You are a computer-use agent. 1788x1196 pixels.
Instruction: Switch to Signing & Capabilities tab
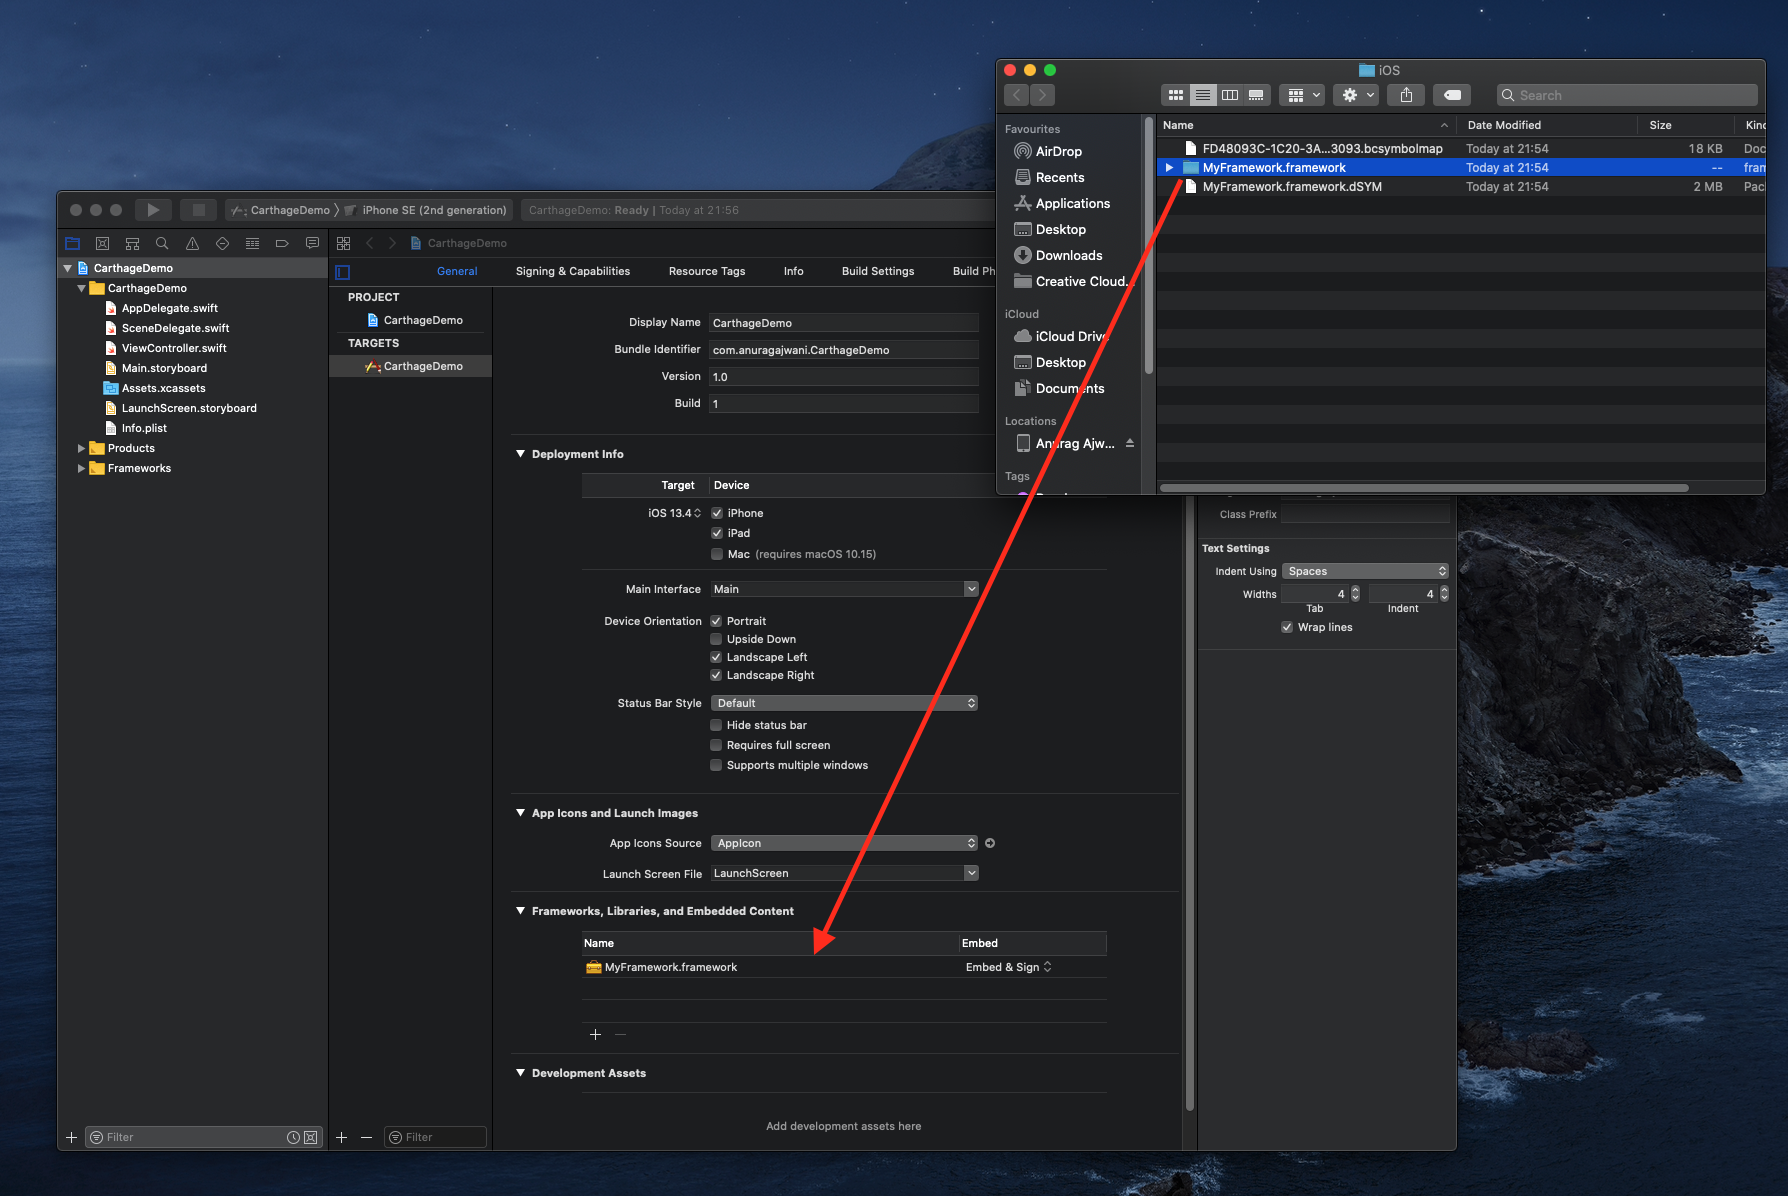[x=573, y=271]
